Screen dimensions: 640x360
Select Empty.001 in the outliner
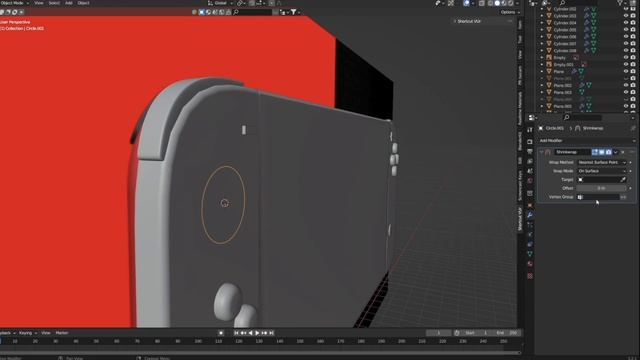click(x=563, y=64)
